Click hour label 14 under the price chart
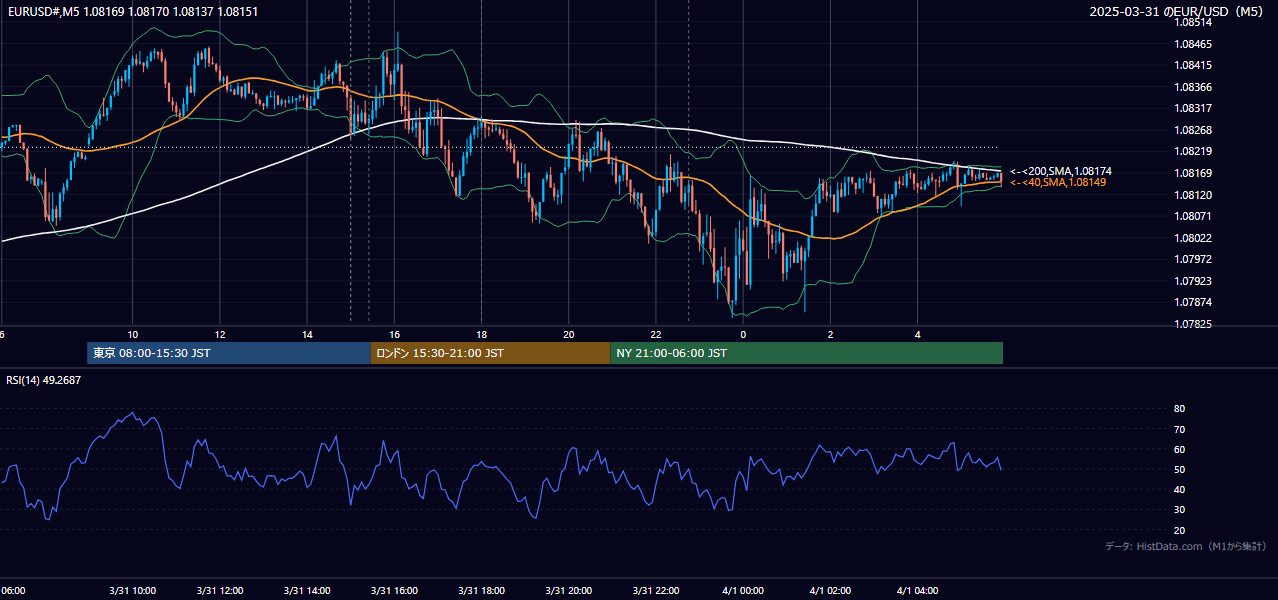Viewport: 1278px width, 600px height. pos(307,334)
